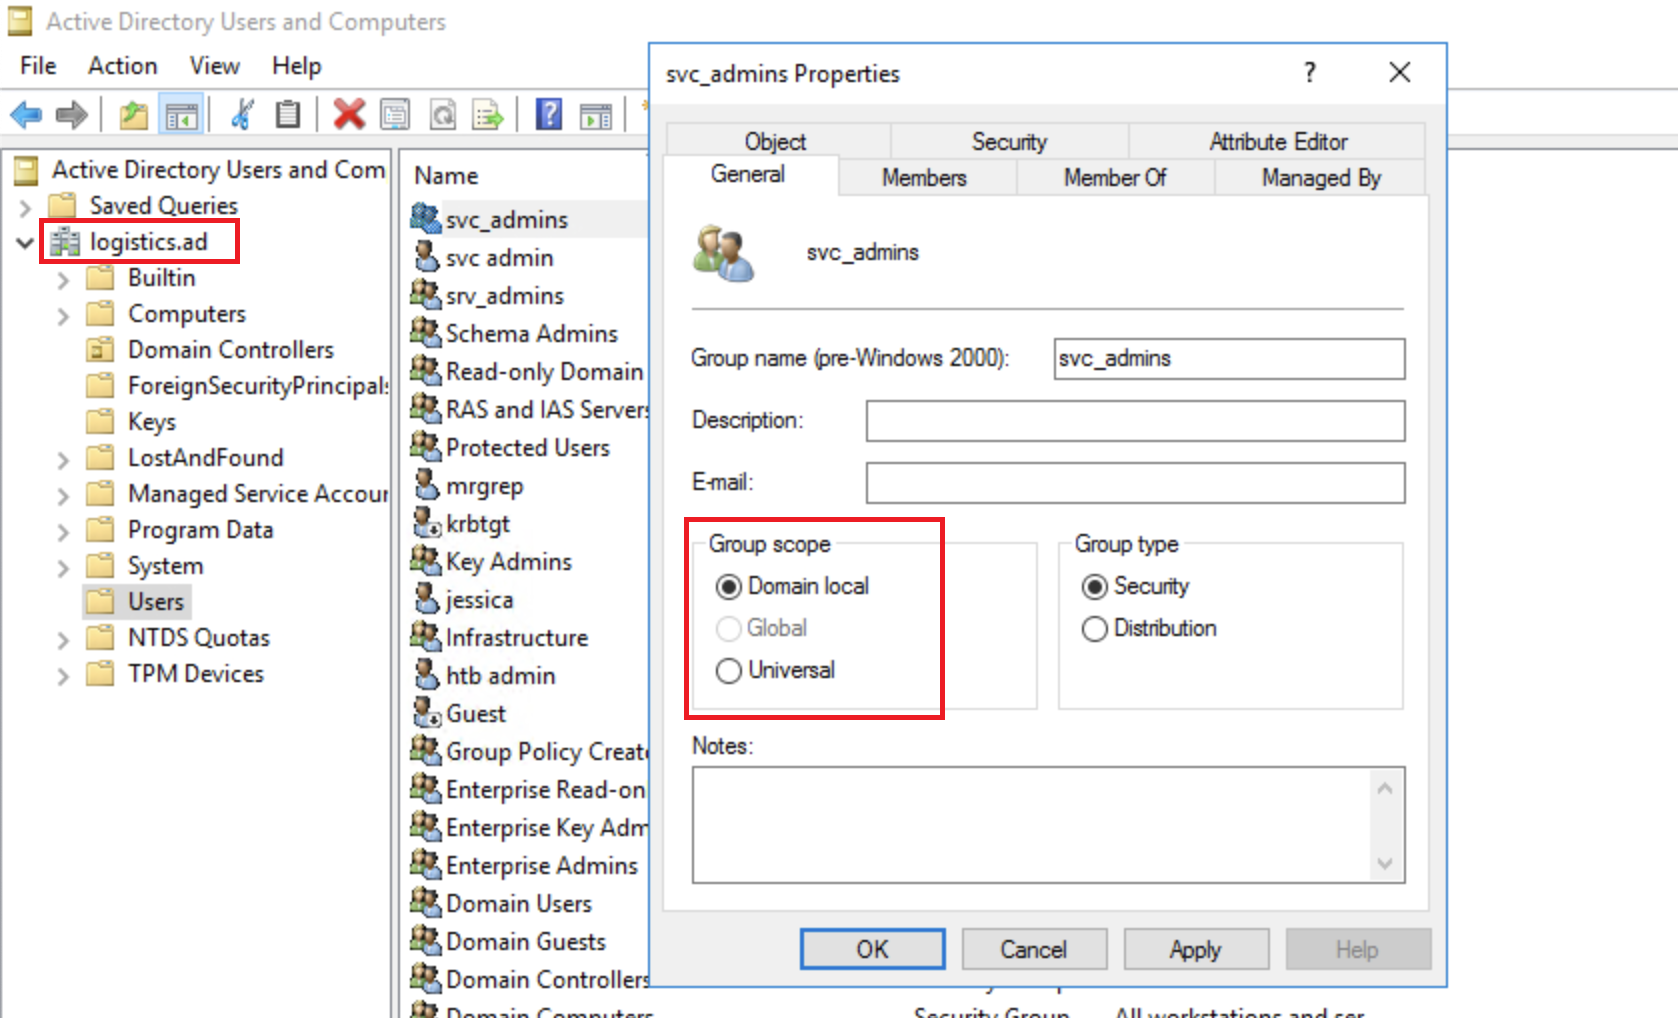Click the Up One Level folder icon

(x=133, y=115)
